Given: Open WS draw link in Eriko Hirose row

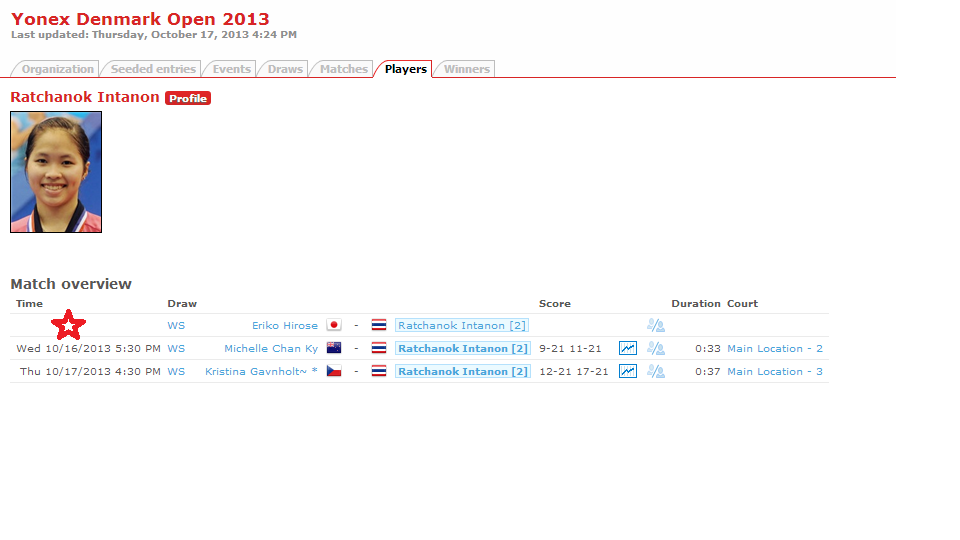Looking at the screenshot, I should (176, 326).
